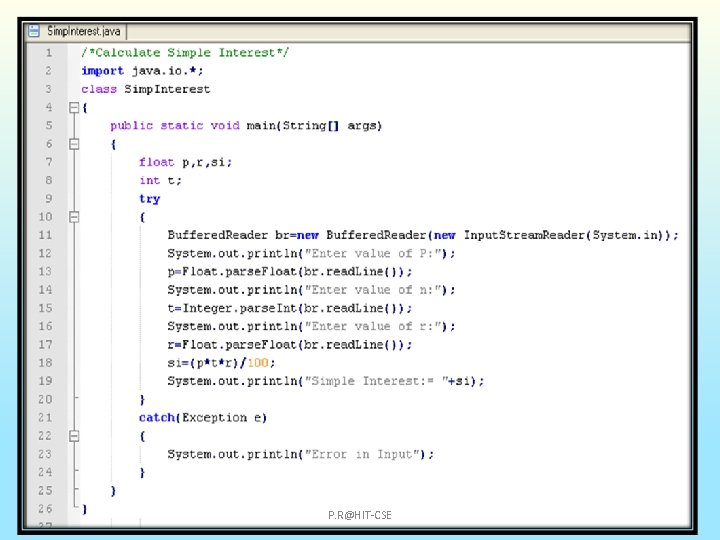Viewport: 720px width, 540px height.
Task: Click the "try" keyword on line 9
Action: [x=150, y=199]
